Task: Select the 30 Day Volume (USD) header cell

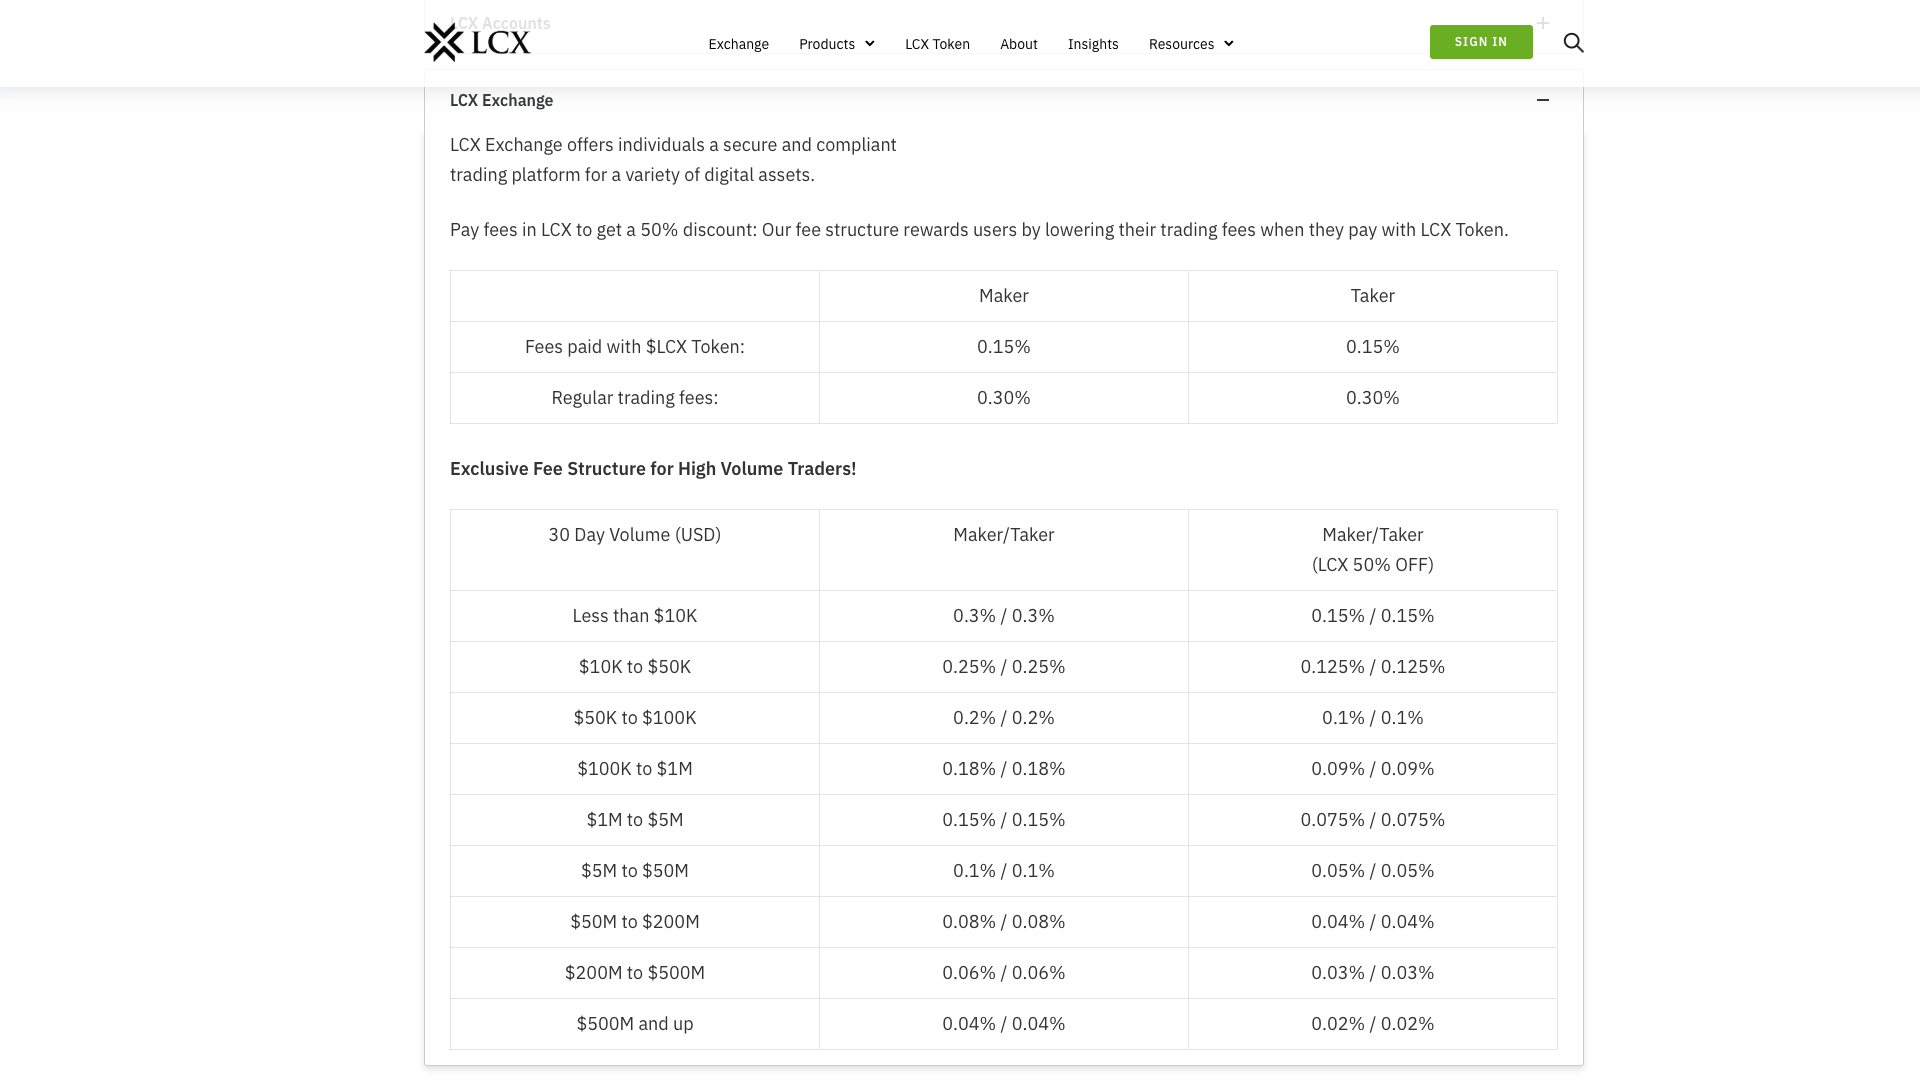Action: click(x=635, y=550)
